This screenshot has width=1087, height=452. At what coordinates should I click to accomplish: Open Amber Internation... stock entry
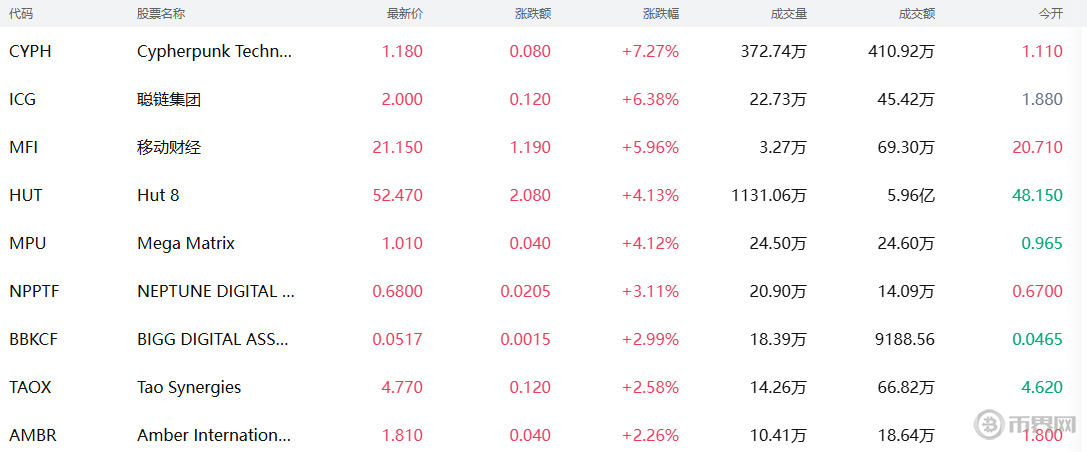214,435
